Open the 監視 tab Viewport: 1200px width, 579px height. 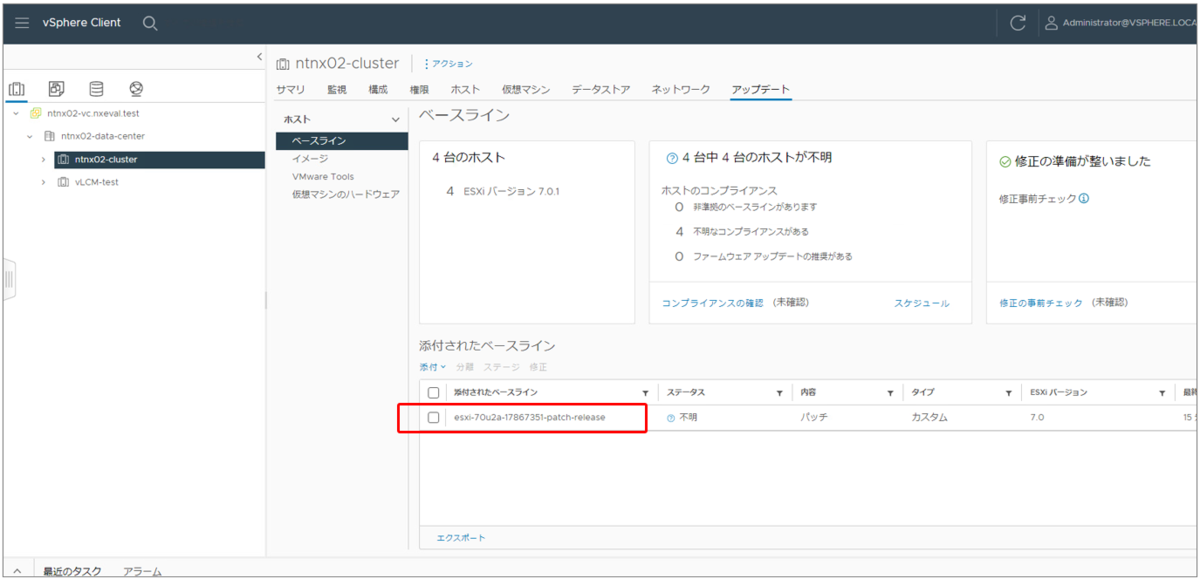(336, 89)
